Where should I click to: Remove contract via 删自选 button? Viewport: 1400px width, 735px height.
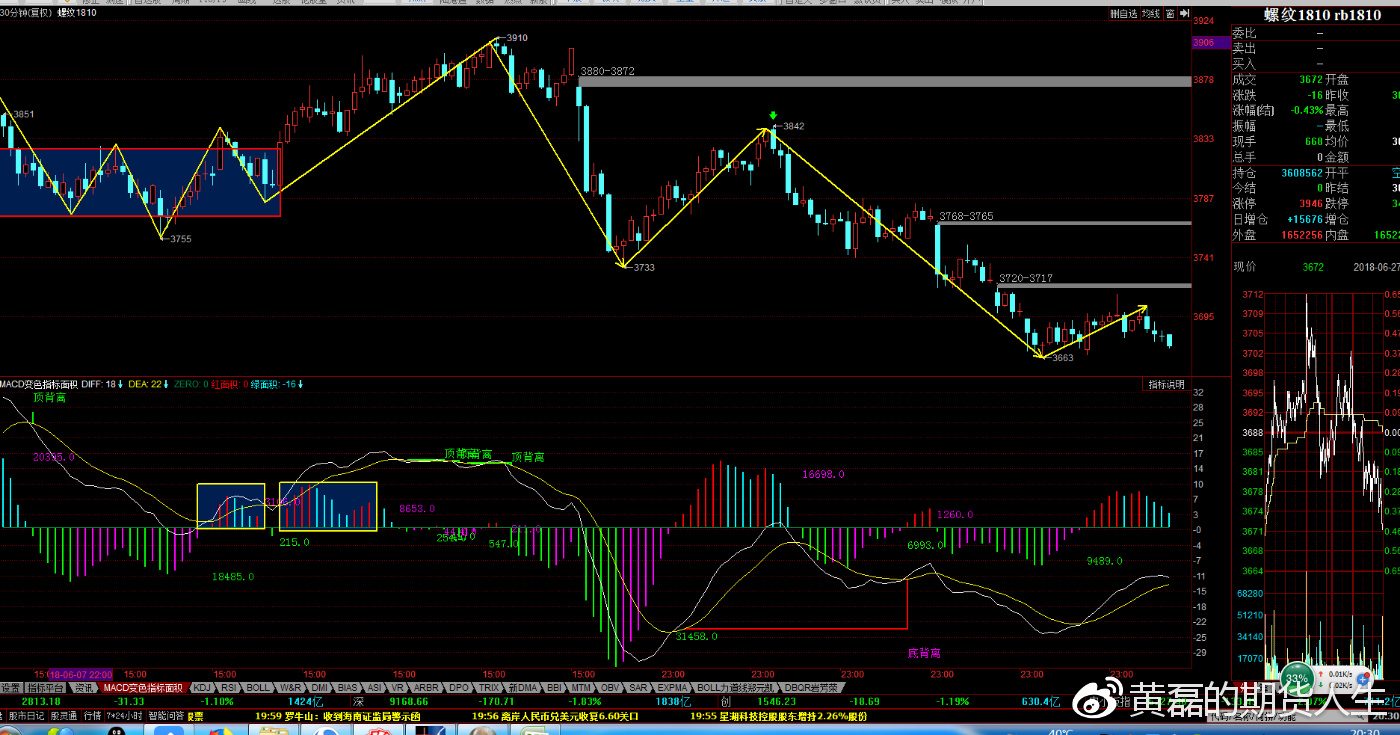[x=1125, y=13]
